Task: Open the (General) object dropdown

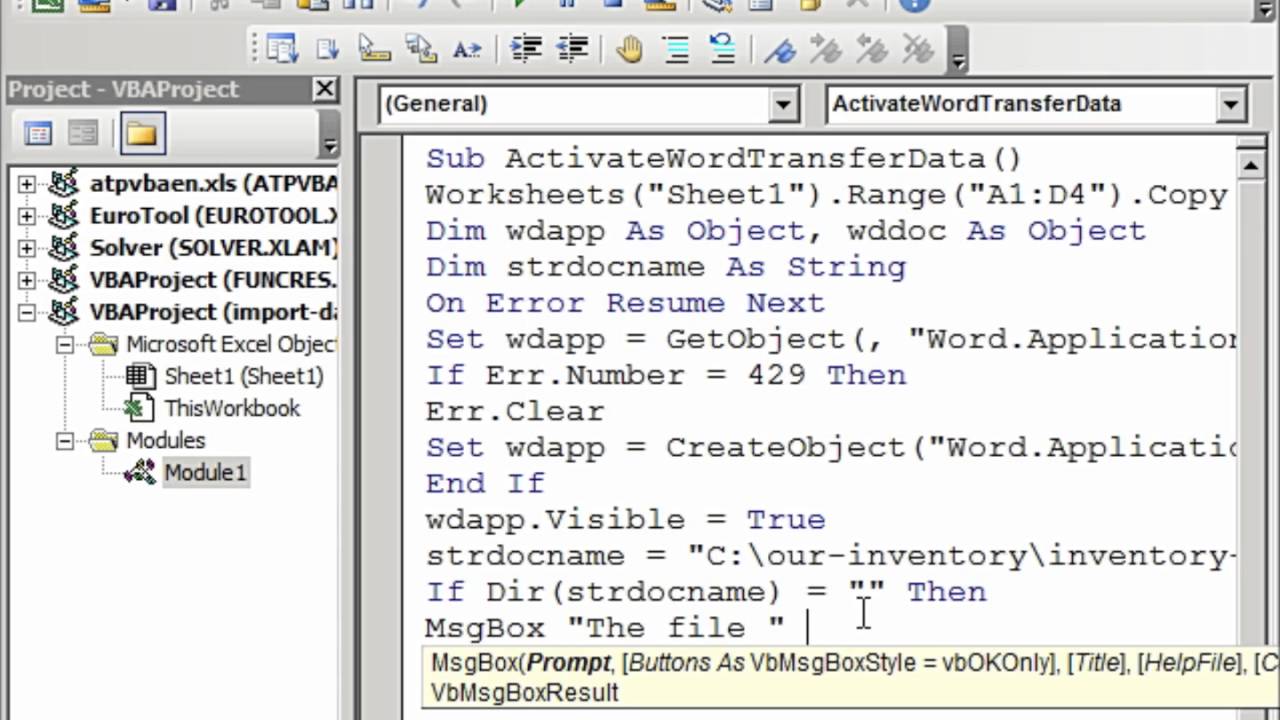Action: [783, 104]
